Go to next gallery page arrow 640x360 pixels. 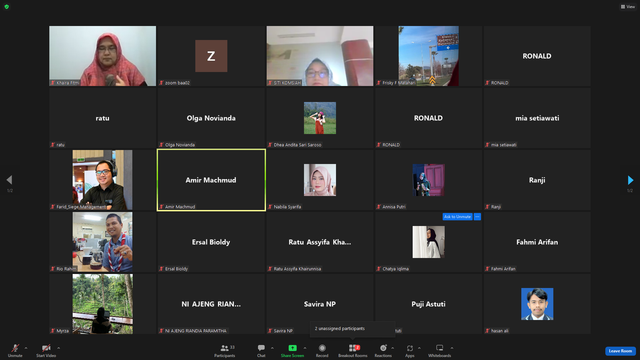pos(630,180)
